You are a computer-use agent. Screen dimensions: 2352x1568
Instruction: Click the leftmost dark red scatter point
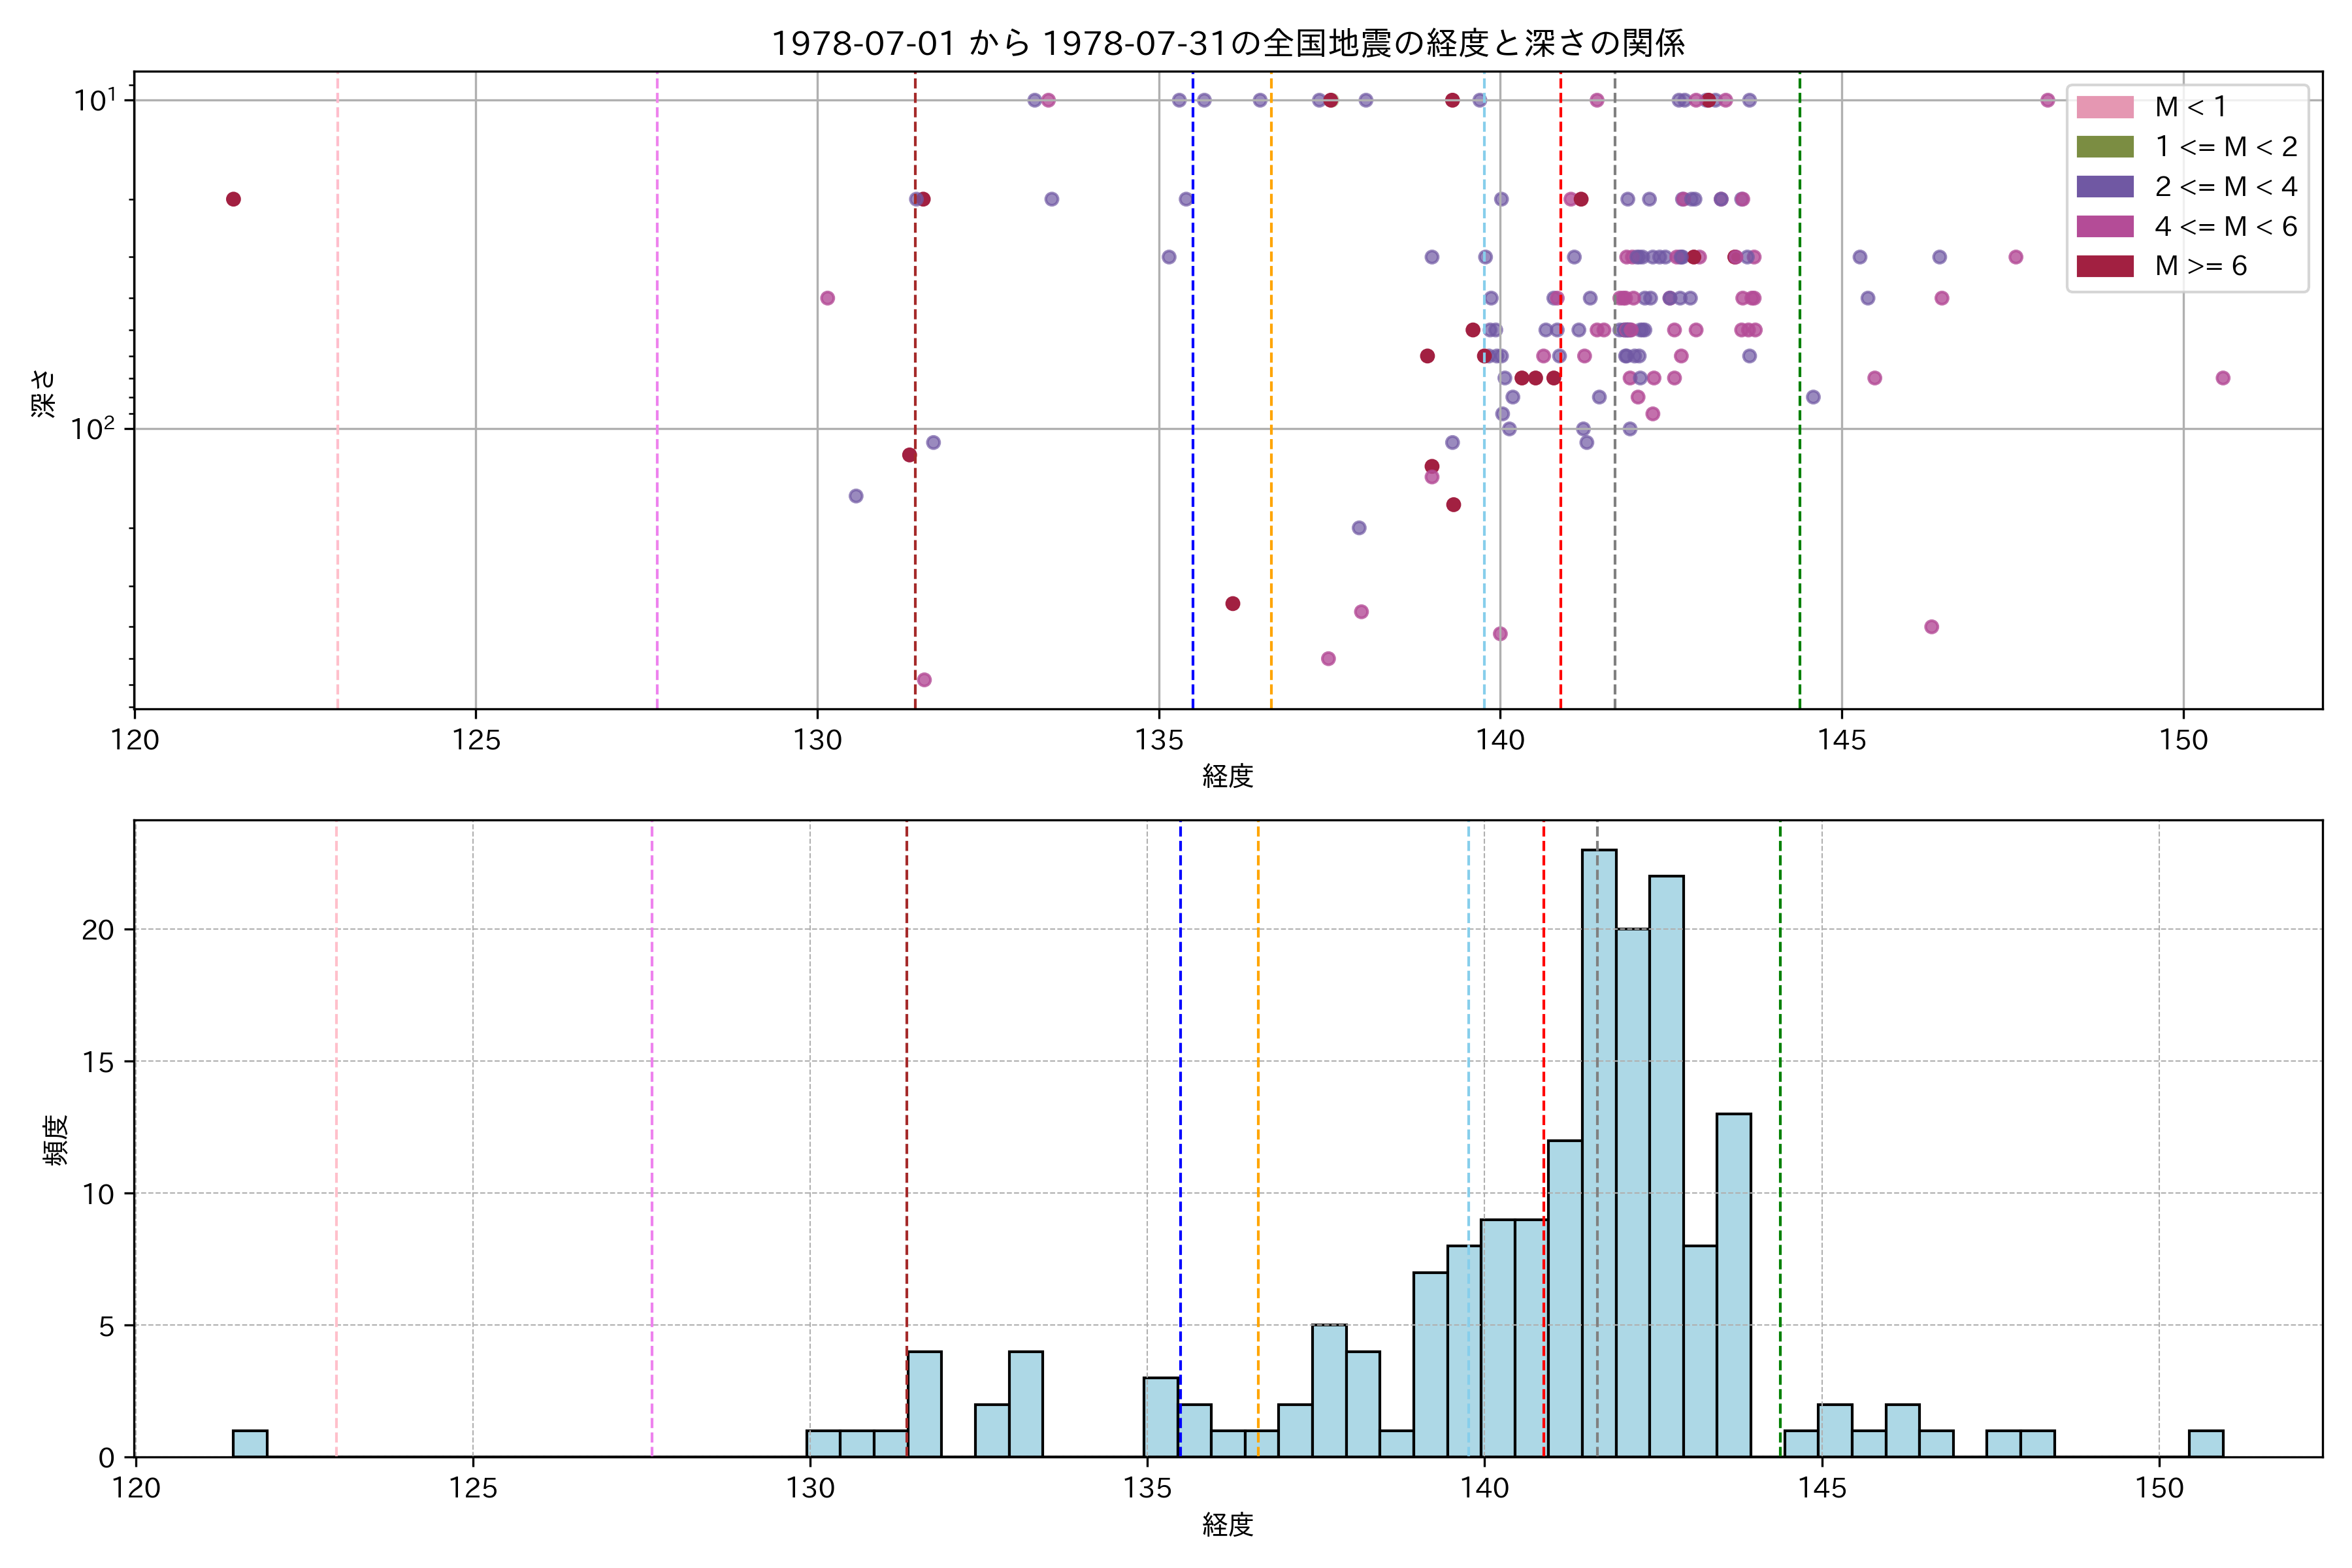point(233,199)
